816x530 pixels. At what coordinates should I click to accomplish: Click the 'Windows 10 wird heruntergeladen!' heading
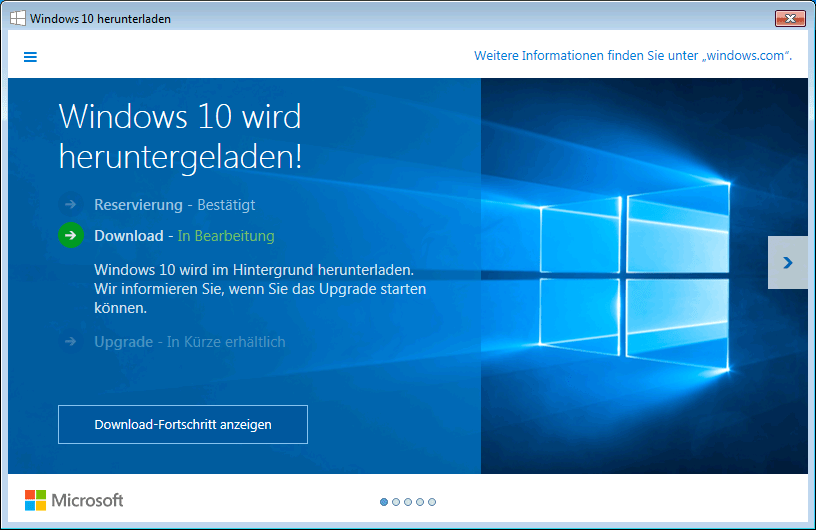(x=180, y=136)
